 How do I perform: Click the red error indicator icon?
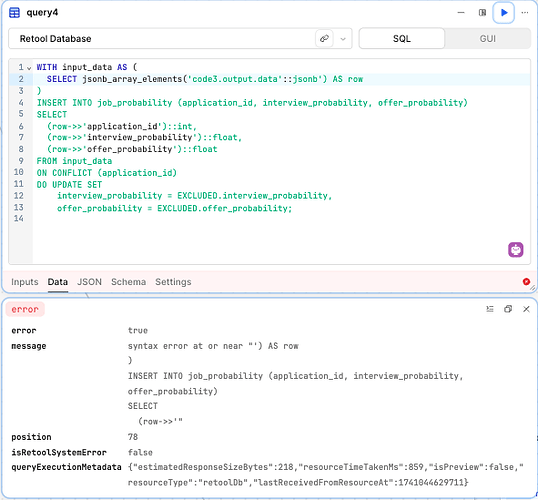pyautogui.click(x=526, y=281)
